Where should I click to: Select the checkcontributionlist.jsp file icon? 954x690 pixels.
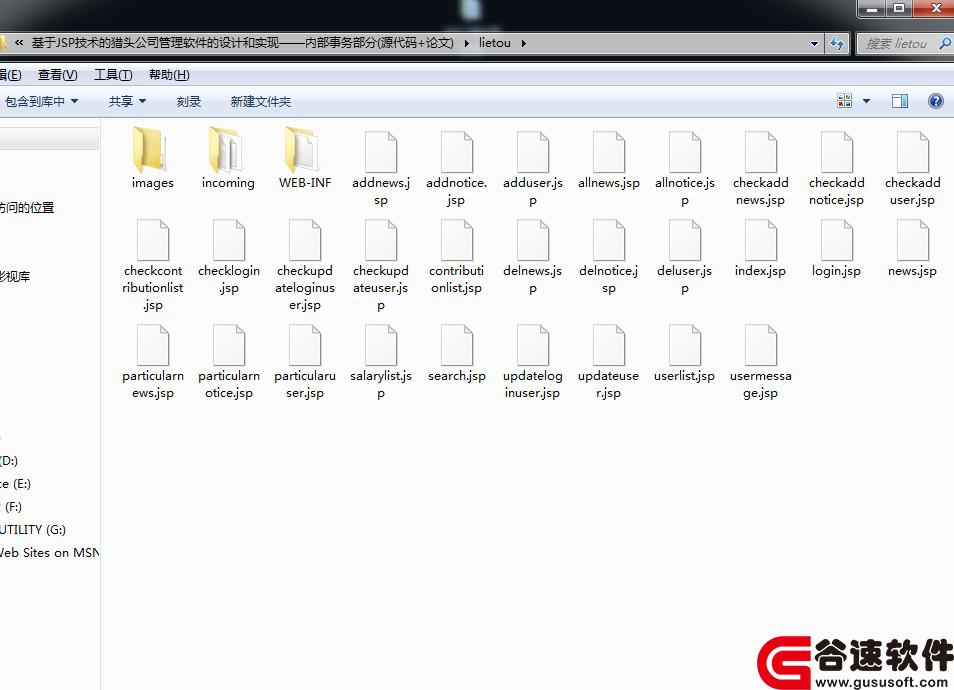pyautogui.click(x=153, y=240)
